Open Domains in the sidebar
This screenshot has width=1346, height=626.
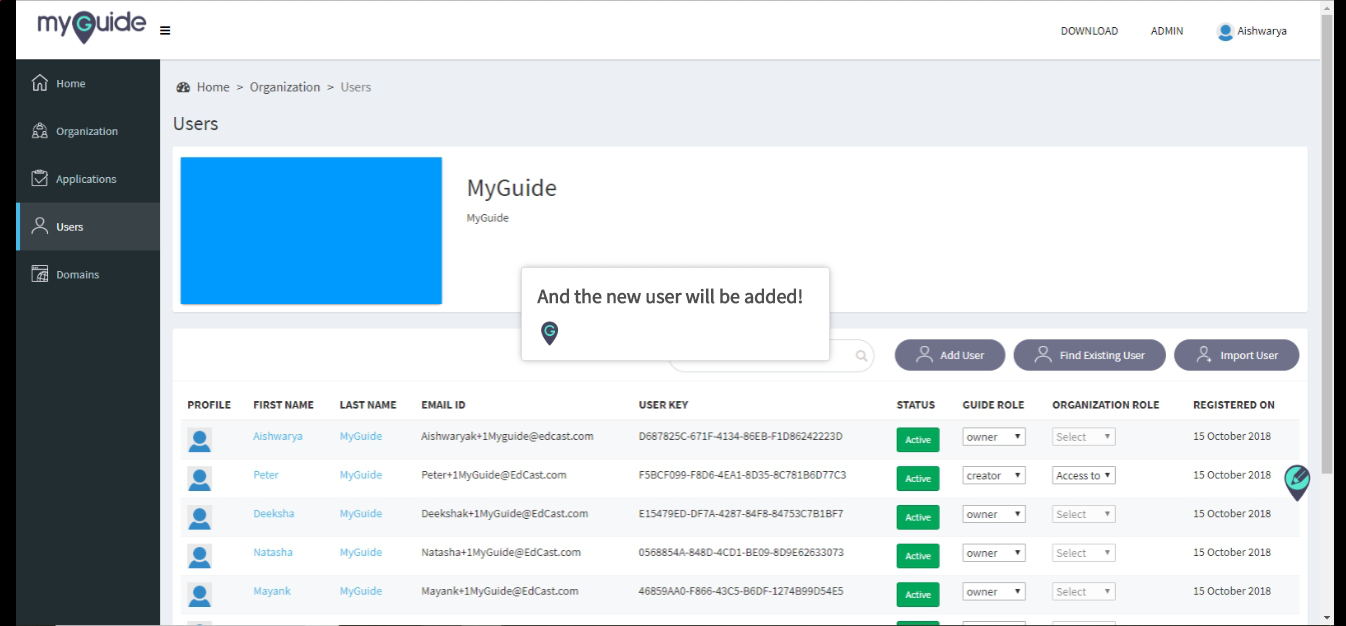pos(88,274)
